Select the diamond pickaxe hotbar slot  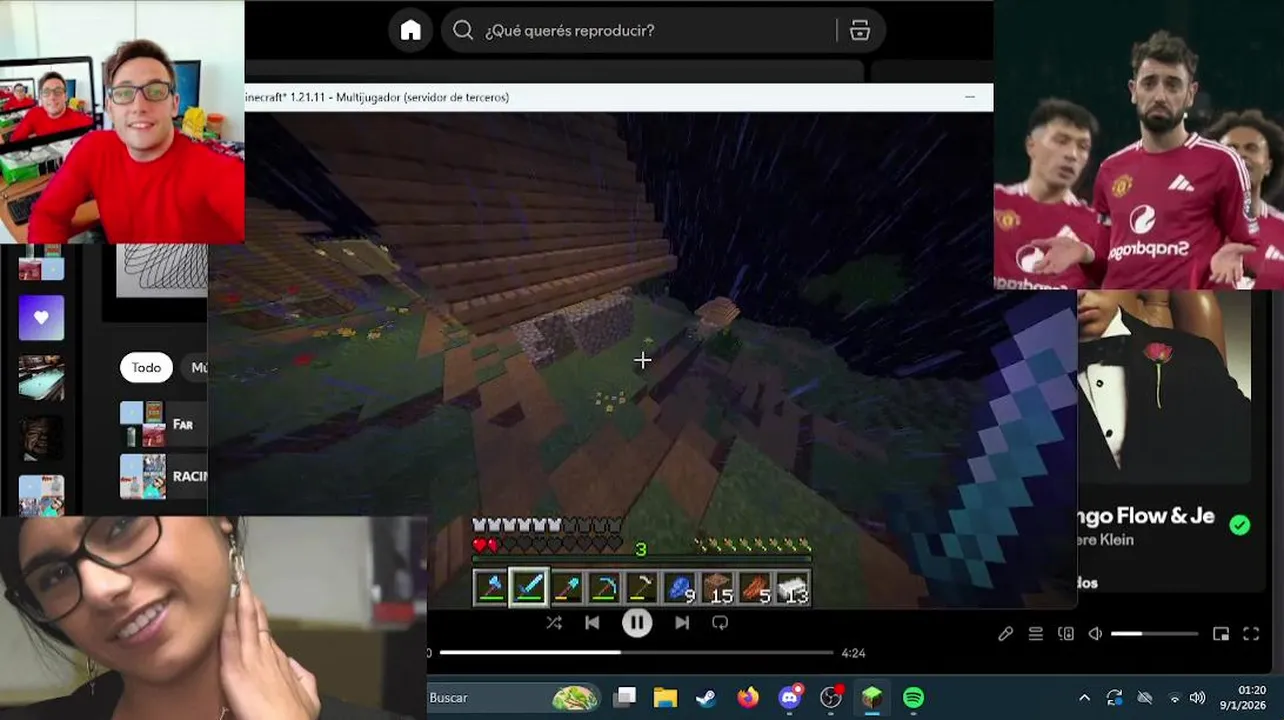coord(604,588)
